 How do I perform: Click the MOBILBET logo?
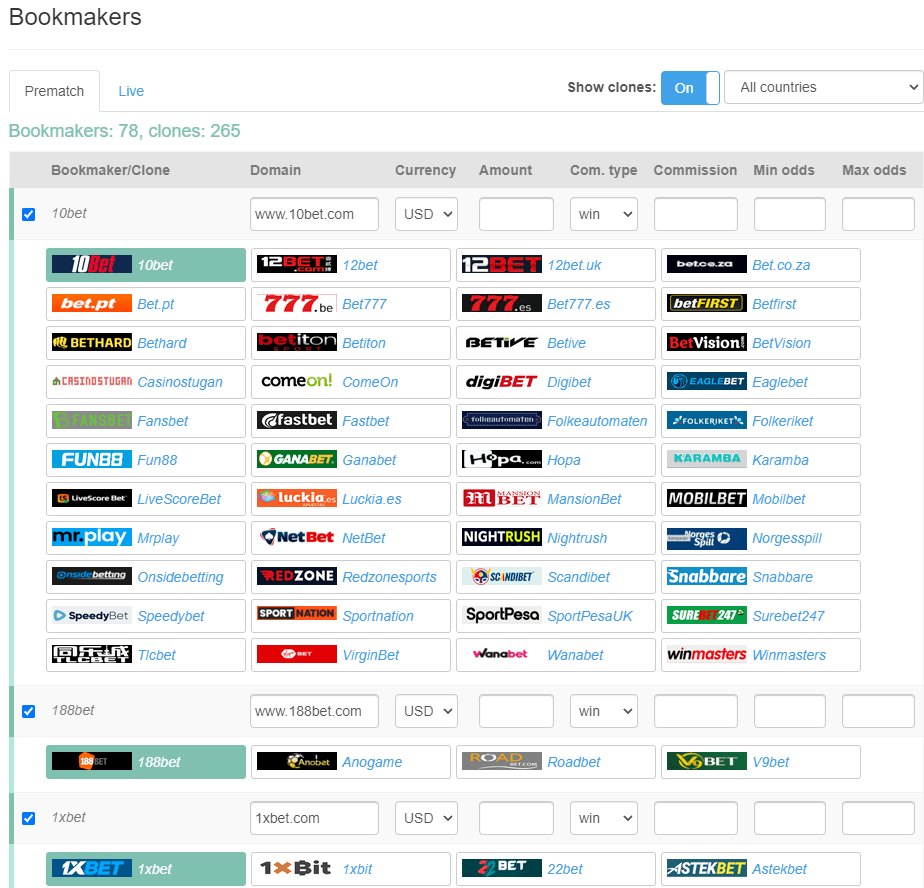coord(707,498)
